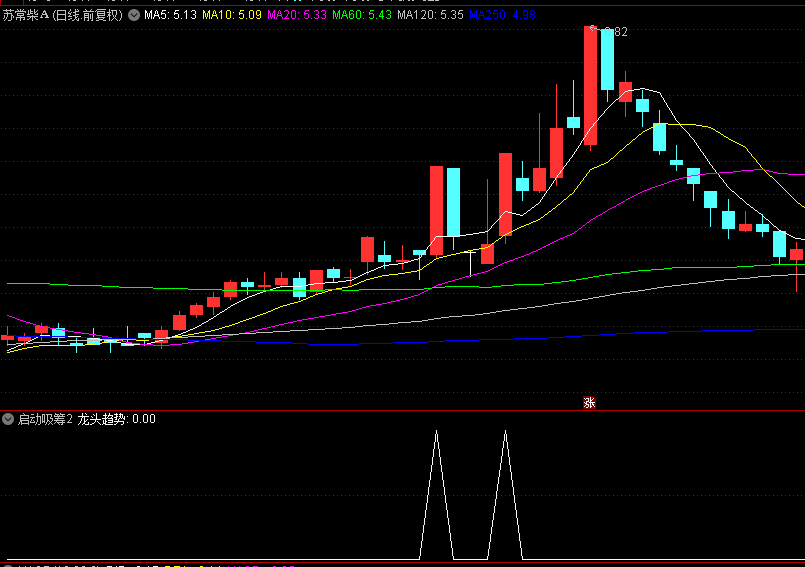The width and height of the screenshot is (805, 567).
Task: Select the blue MA250 legend label
Action: click(502, 16)
